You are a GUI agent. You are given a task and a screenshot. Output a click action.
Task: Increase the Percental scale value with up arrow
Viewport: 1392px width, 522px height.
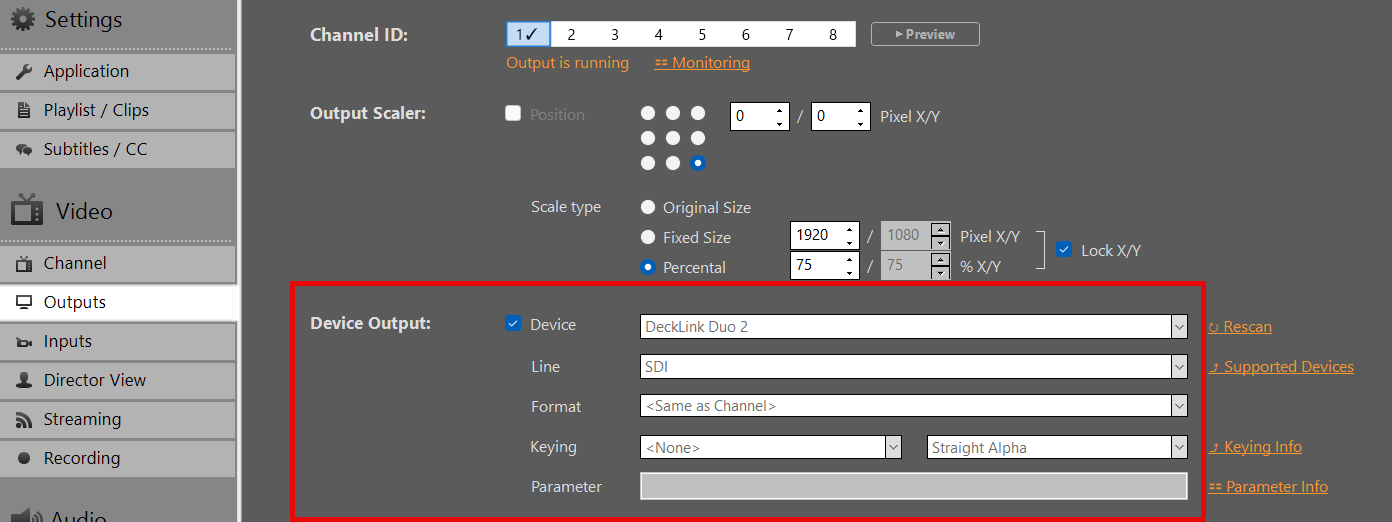[849, 260]
